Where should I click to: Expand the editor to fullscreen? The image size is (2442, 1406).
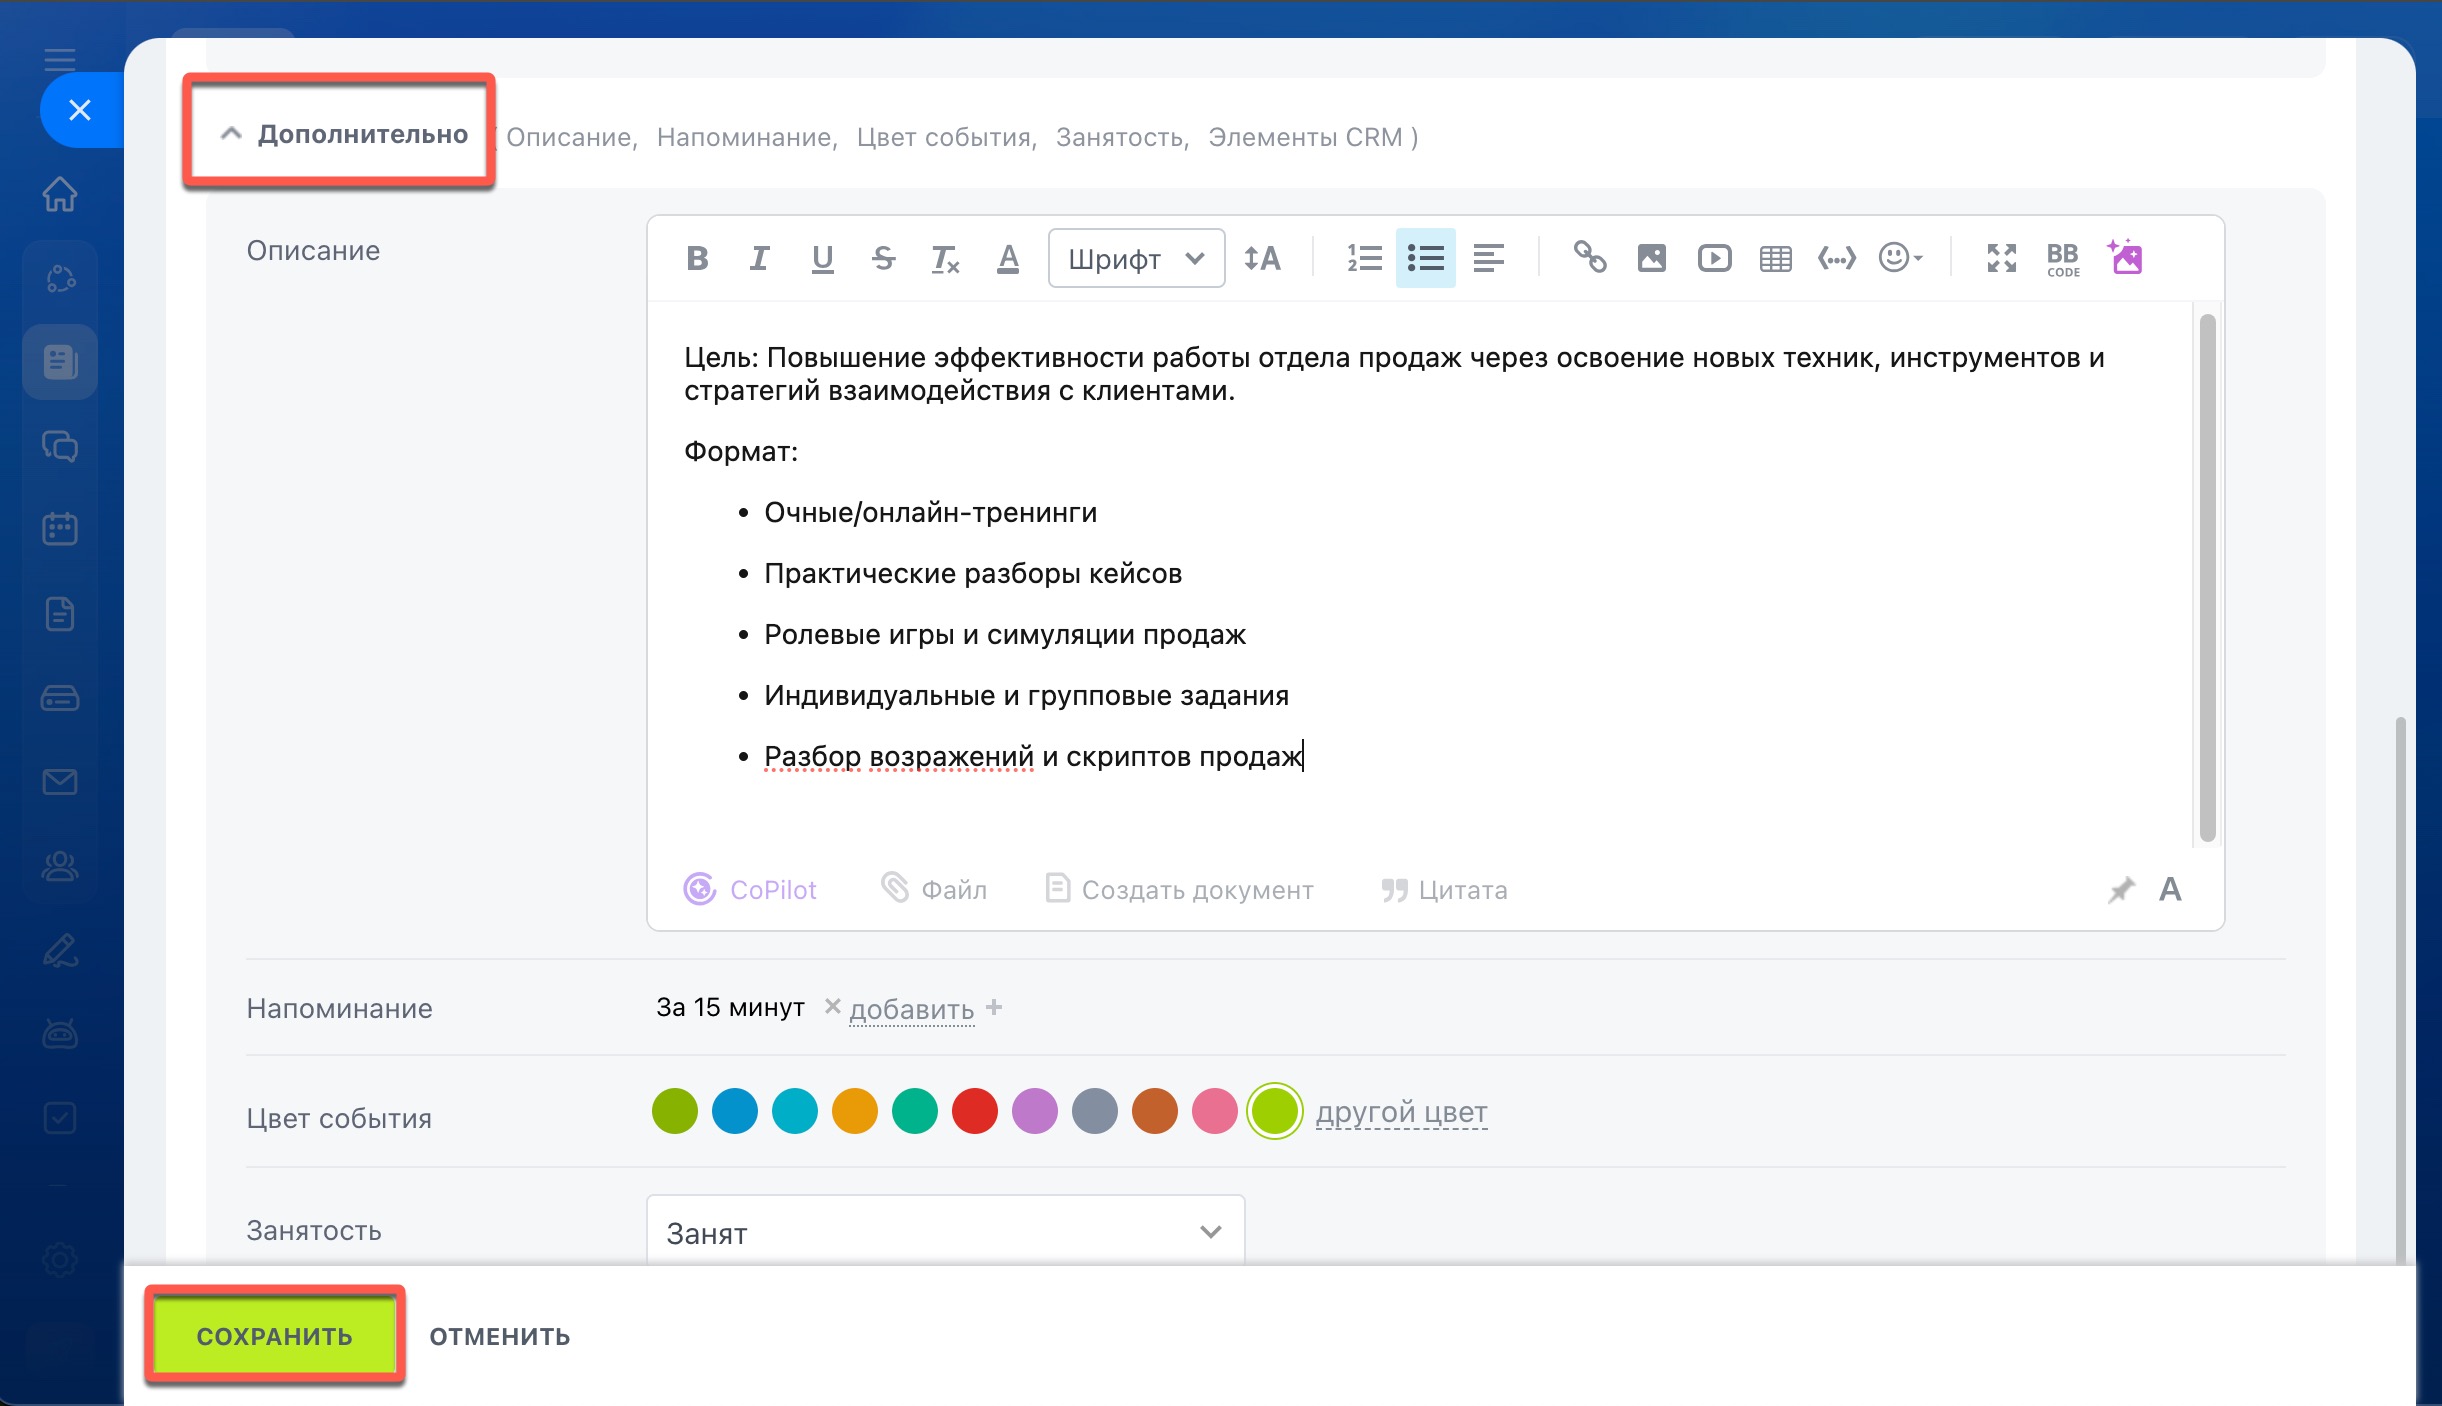(x=2001, y=258)
